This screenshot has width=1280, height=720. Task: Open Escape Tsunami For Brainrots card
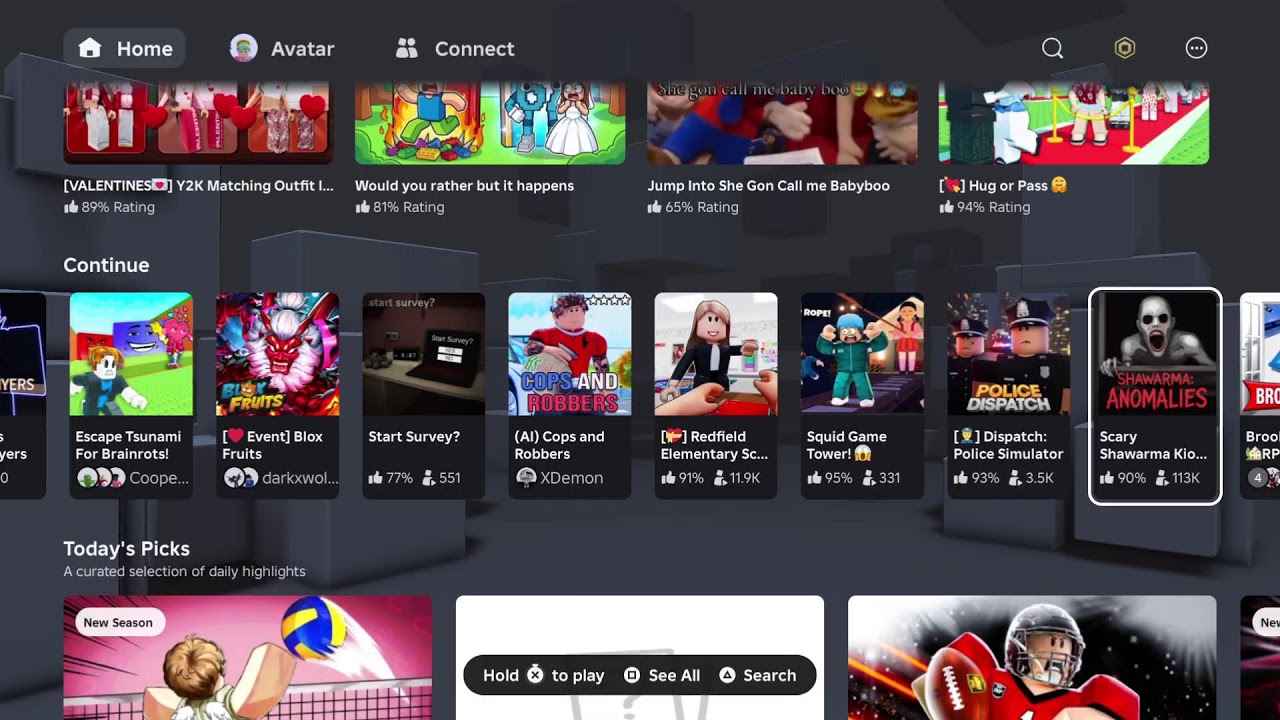point(131,395)
